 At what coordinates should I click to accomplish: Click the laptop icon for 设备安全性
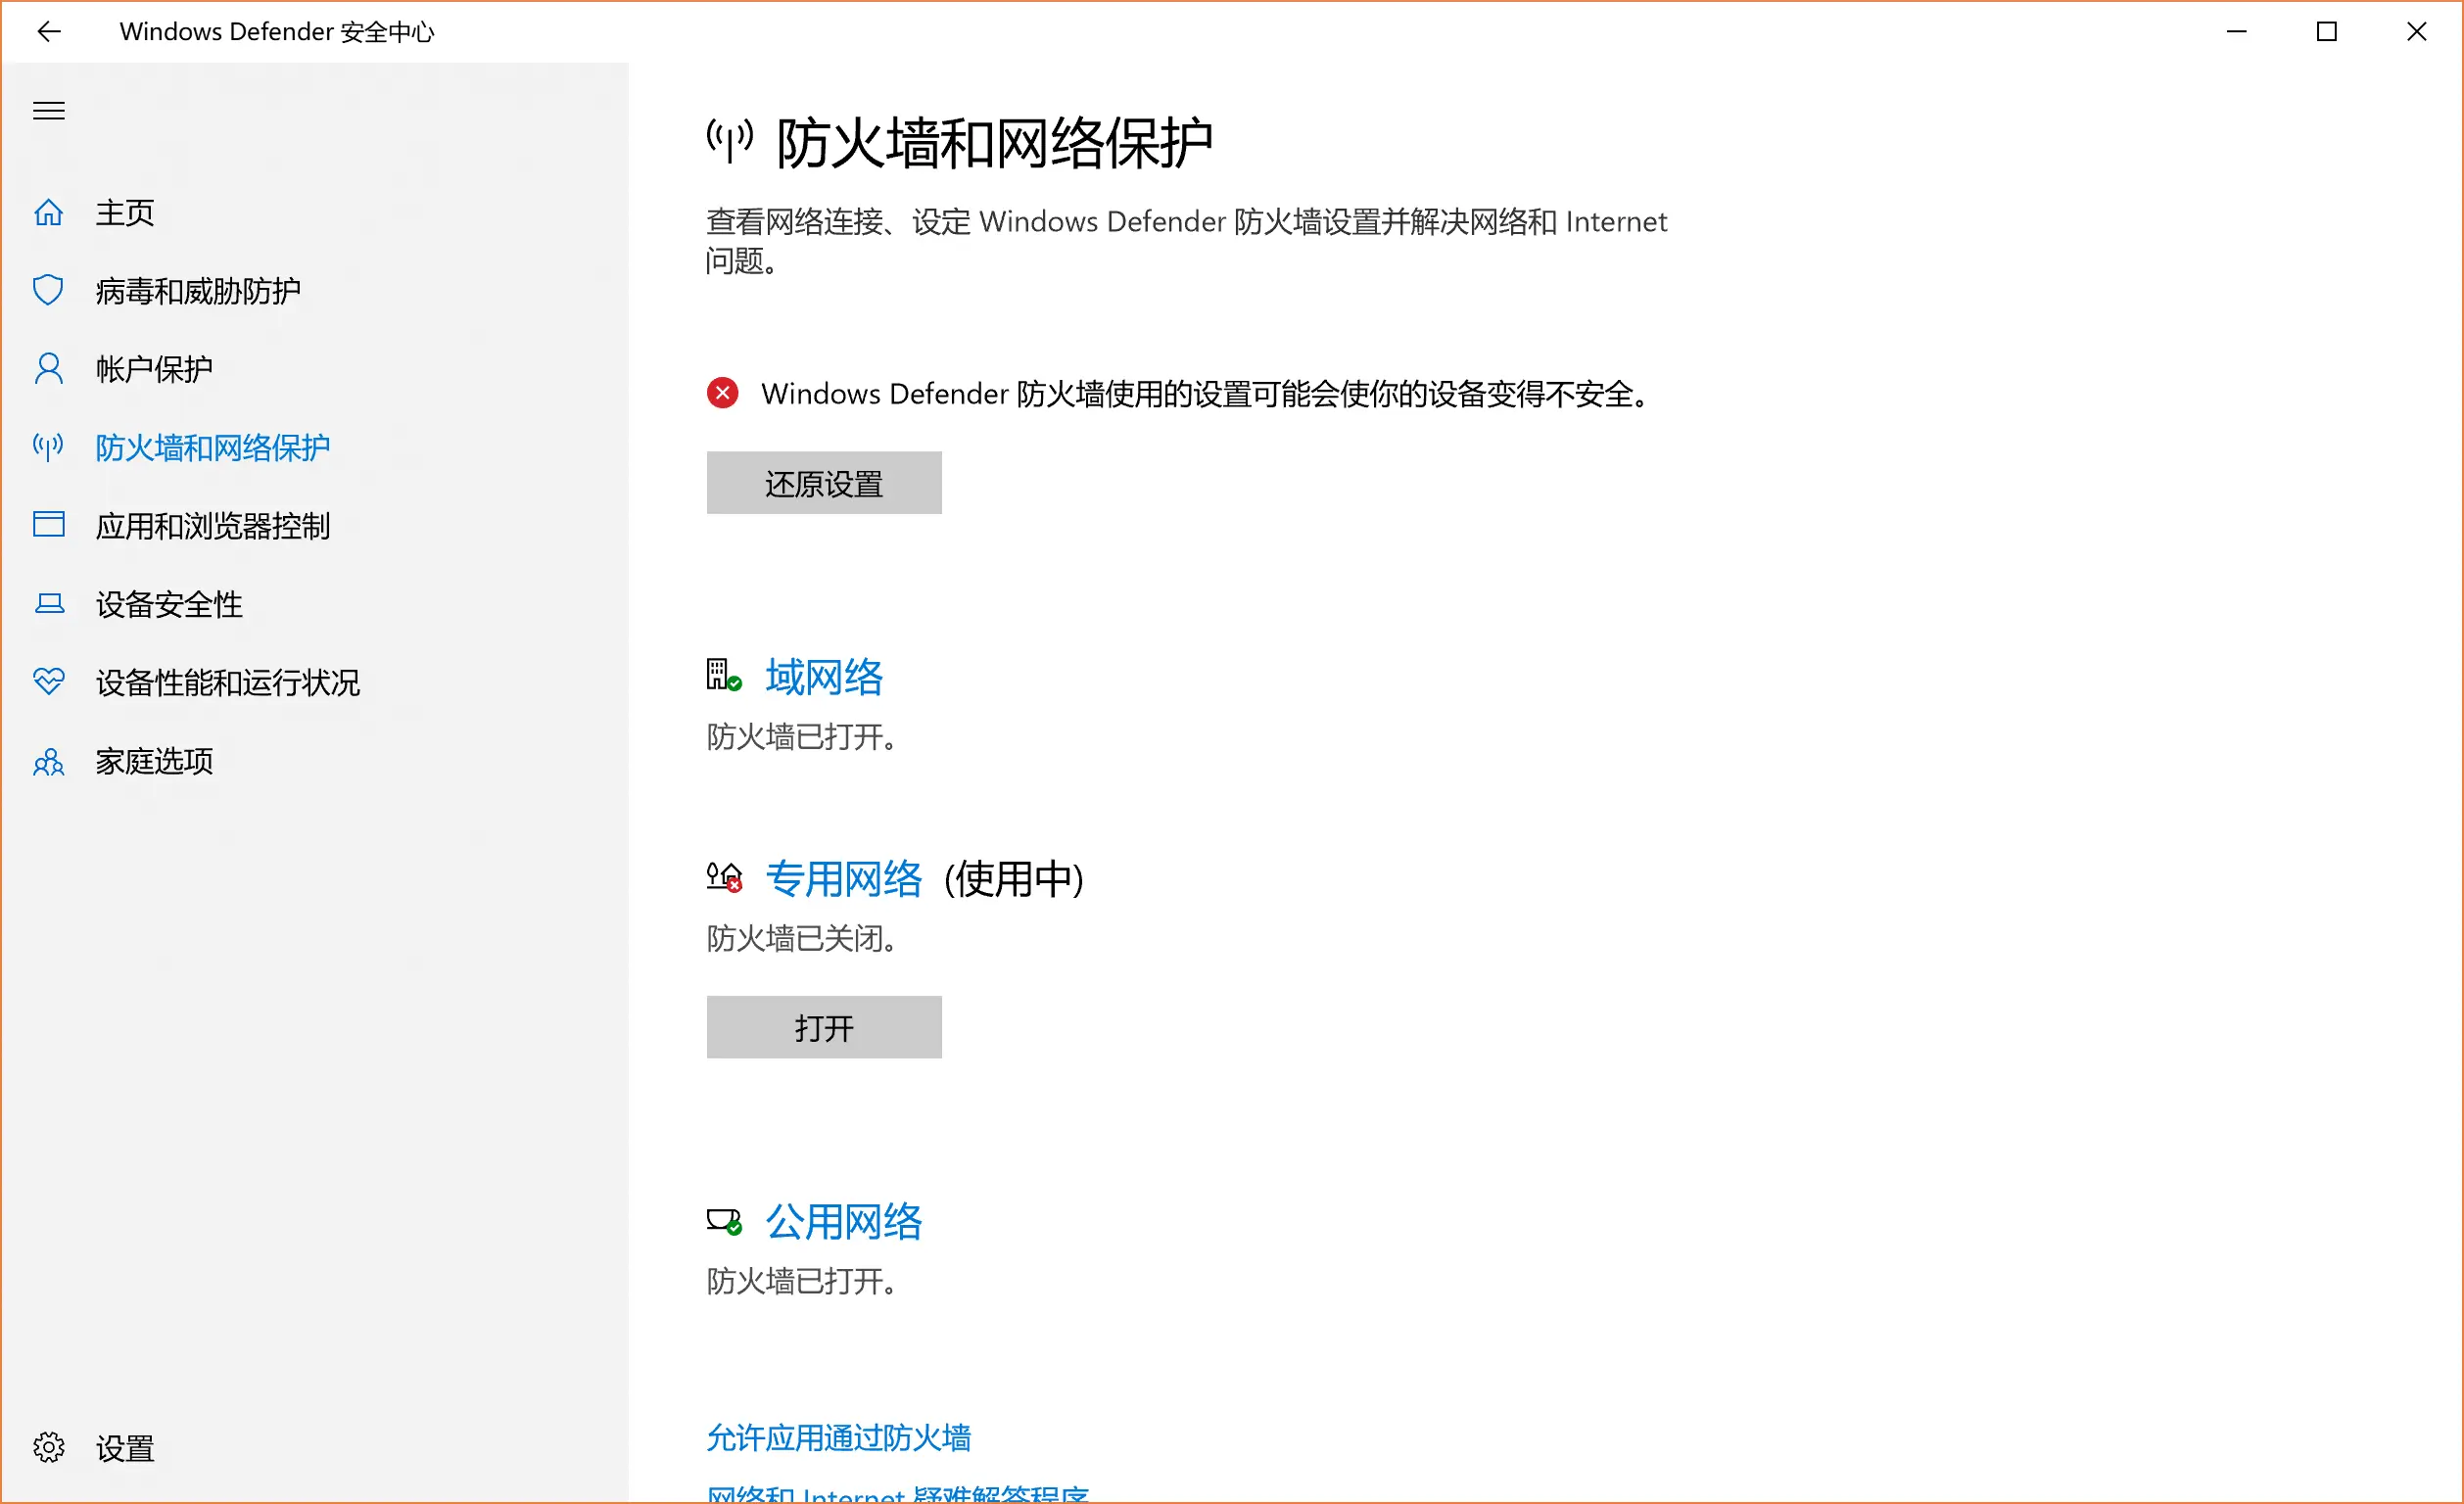48,604
